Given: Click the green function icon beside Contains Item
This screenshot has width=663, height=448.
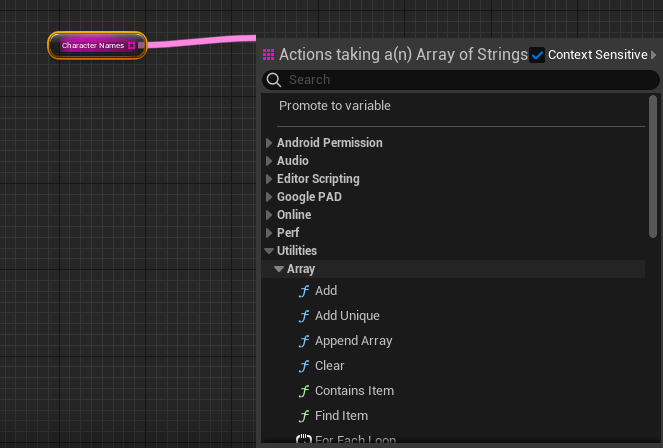Looking at the screenshot, I should 304,391.
